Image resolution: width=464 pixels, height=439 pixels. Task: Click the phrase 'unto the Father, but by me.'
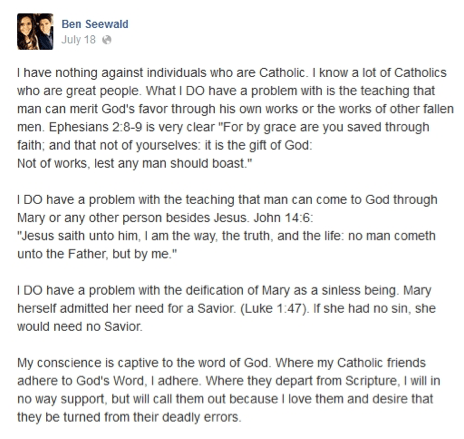pos(97,254)
